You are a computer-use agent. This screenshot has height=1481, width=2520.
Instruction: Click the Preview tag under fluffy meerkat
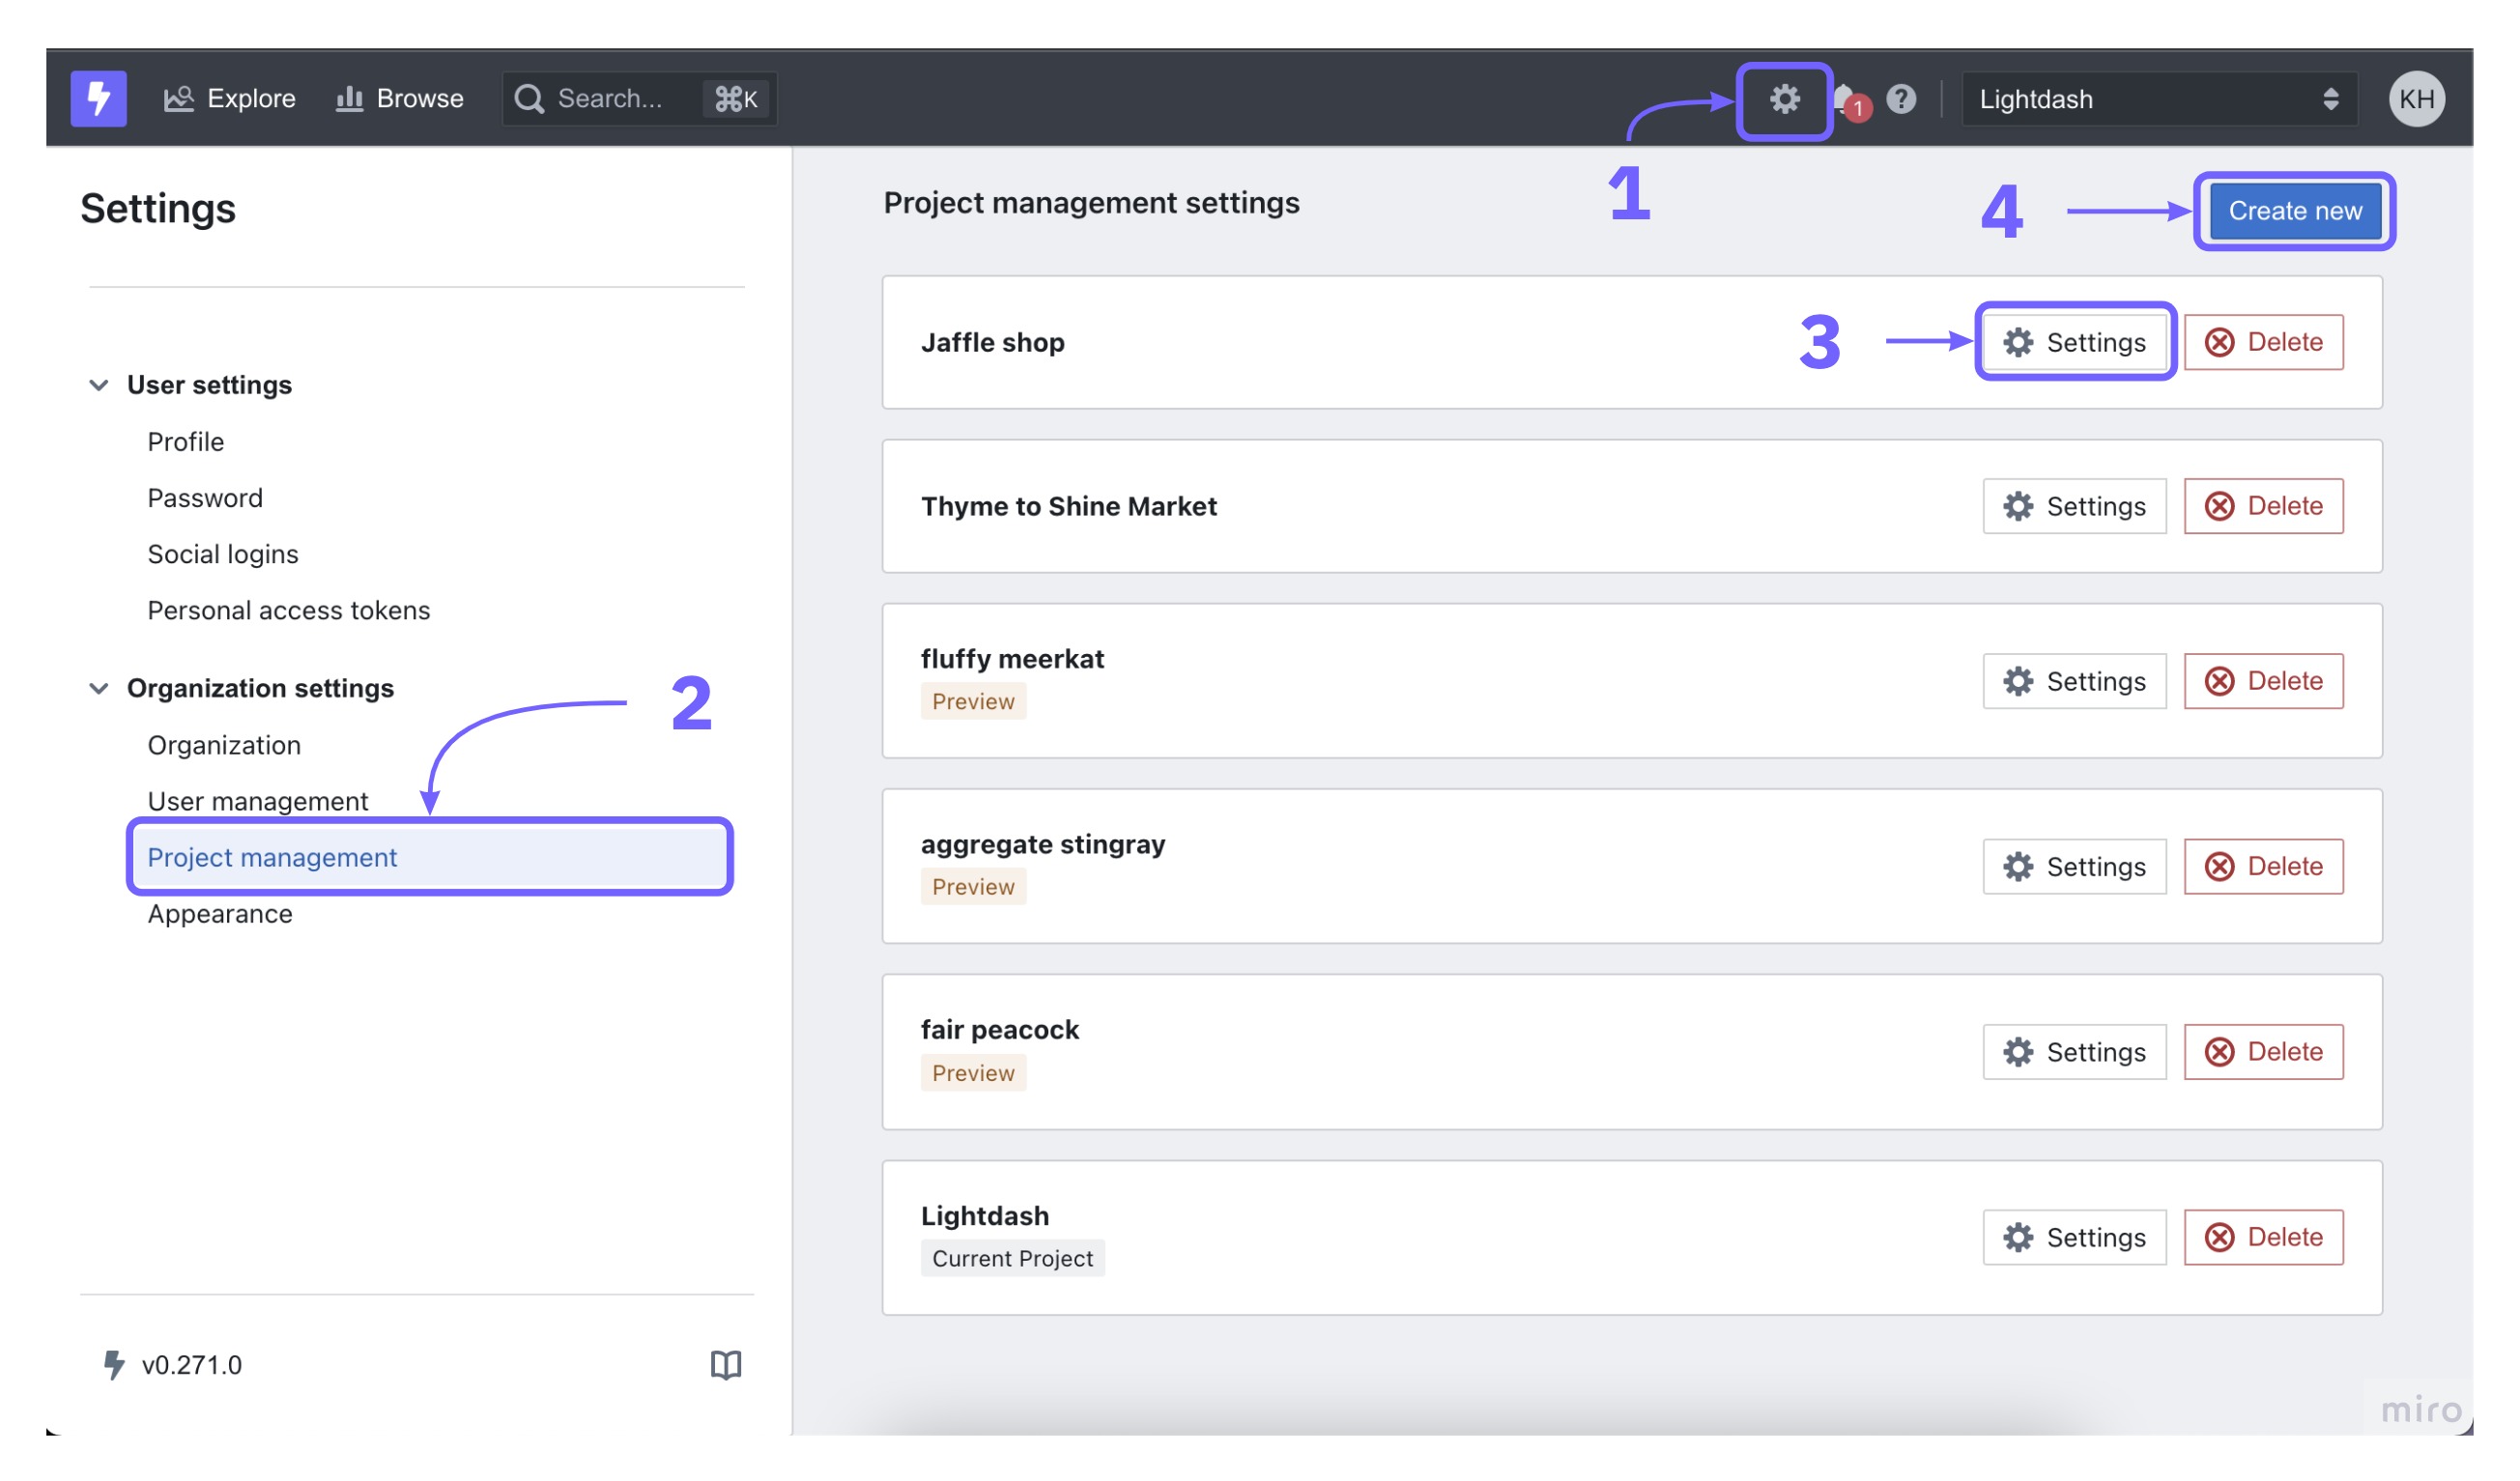click(972, 701)
